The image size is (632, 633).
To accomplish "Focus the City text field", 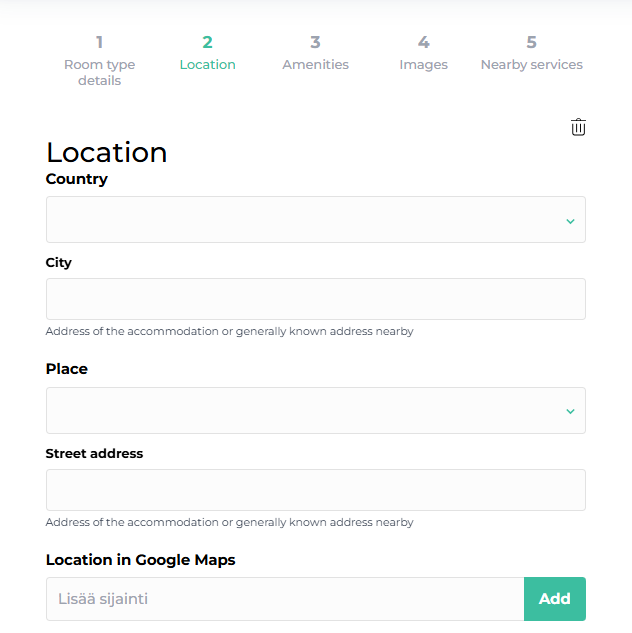I will [315, 299].
